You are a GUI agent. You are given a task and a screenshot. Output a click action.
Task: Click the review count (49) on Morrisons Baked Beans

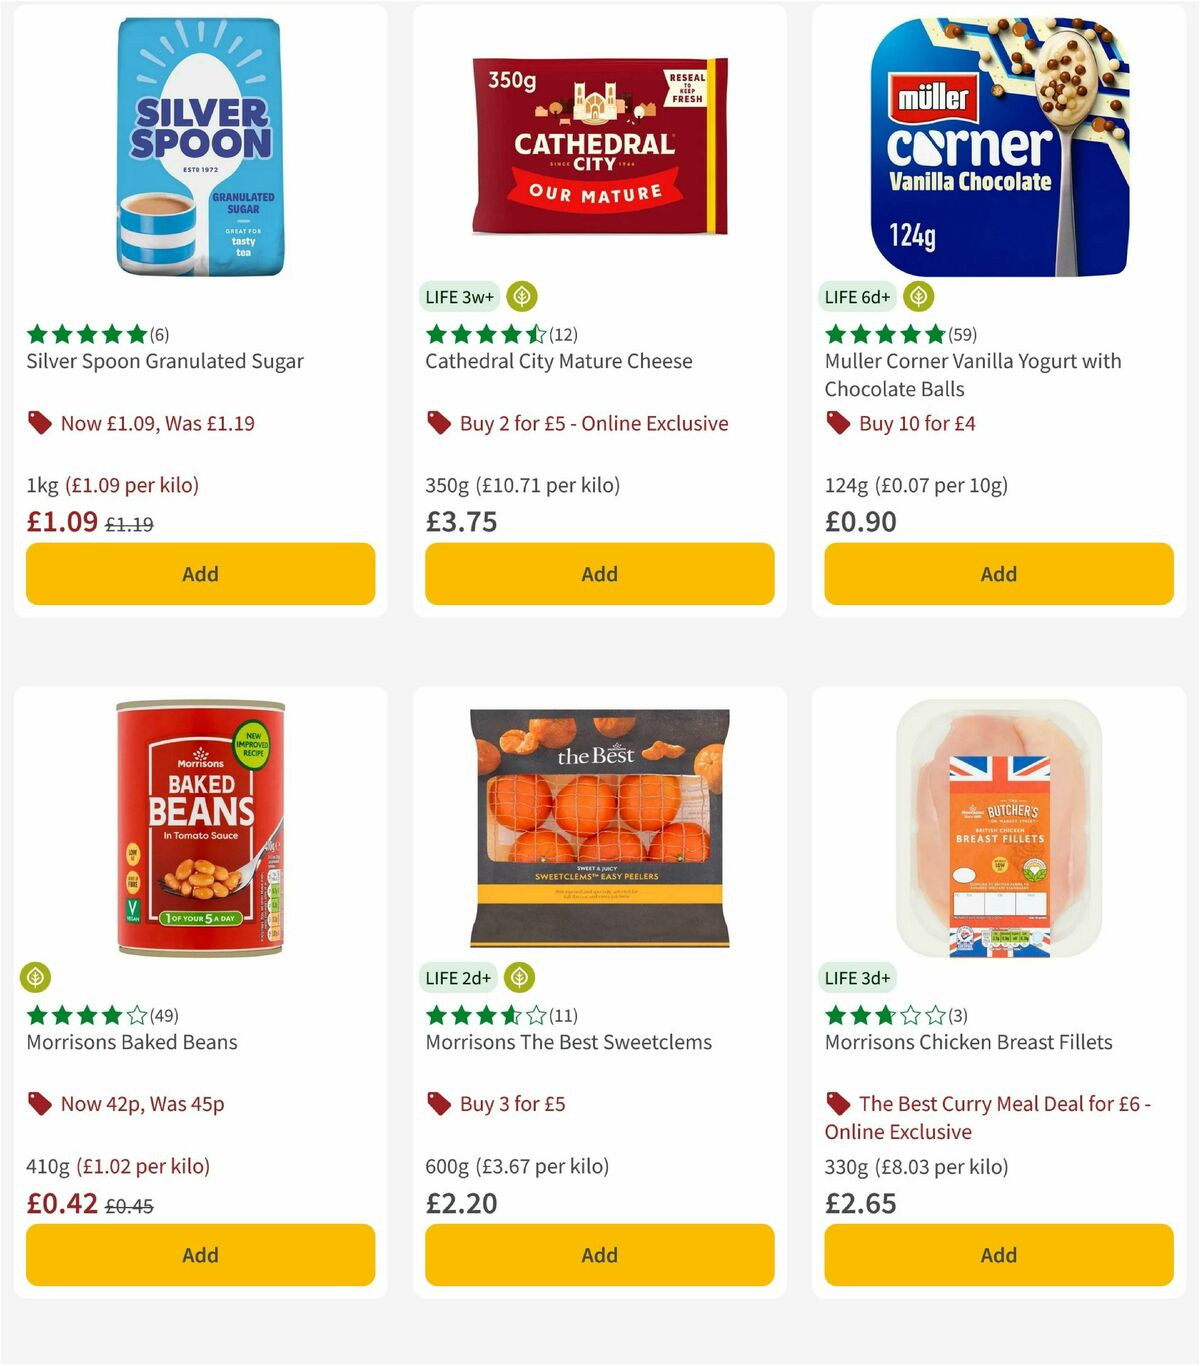tap(165, 1014)
